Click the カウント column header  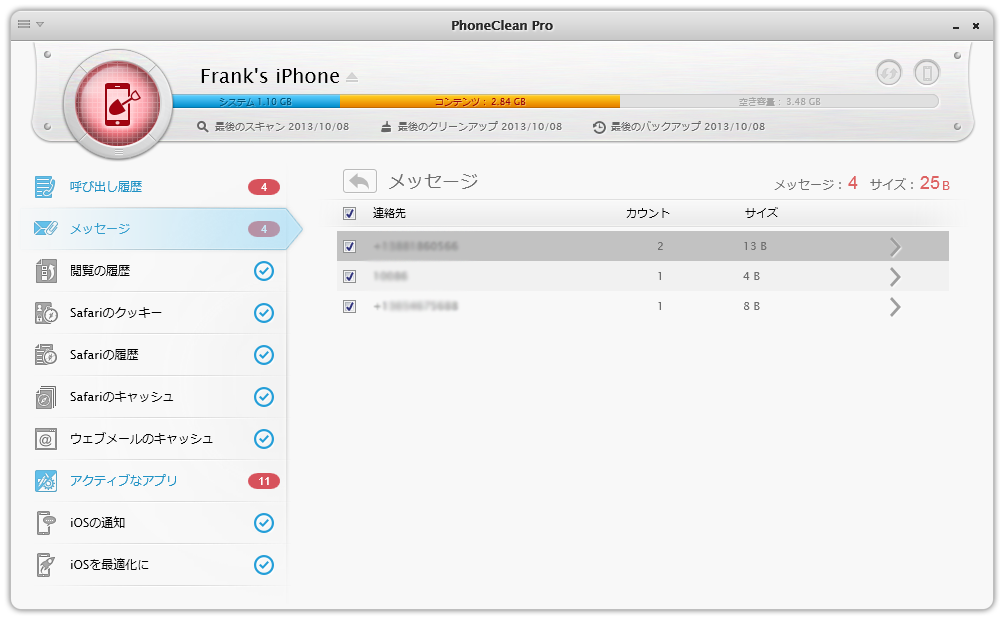coord(648,213)
